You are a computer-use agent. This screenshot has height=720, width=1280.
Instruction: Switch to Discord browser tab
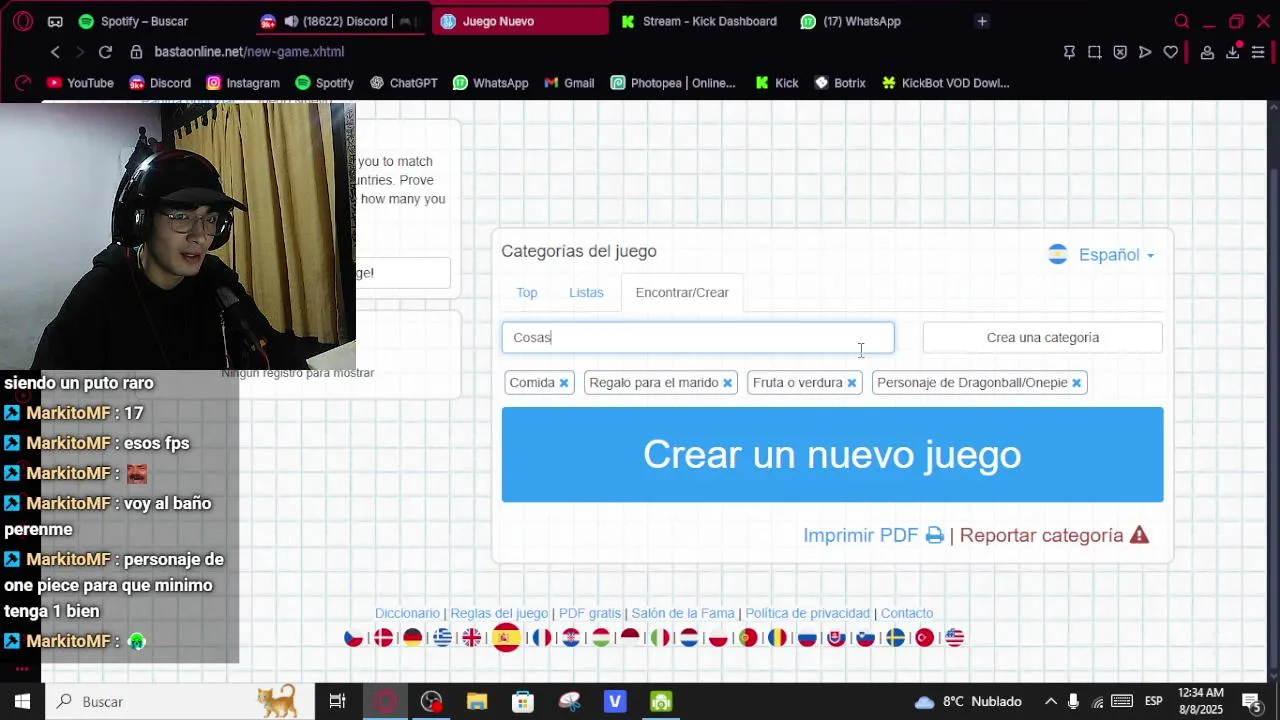click(340, 21)
